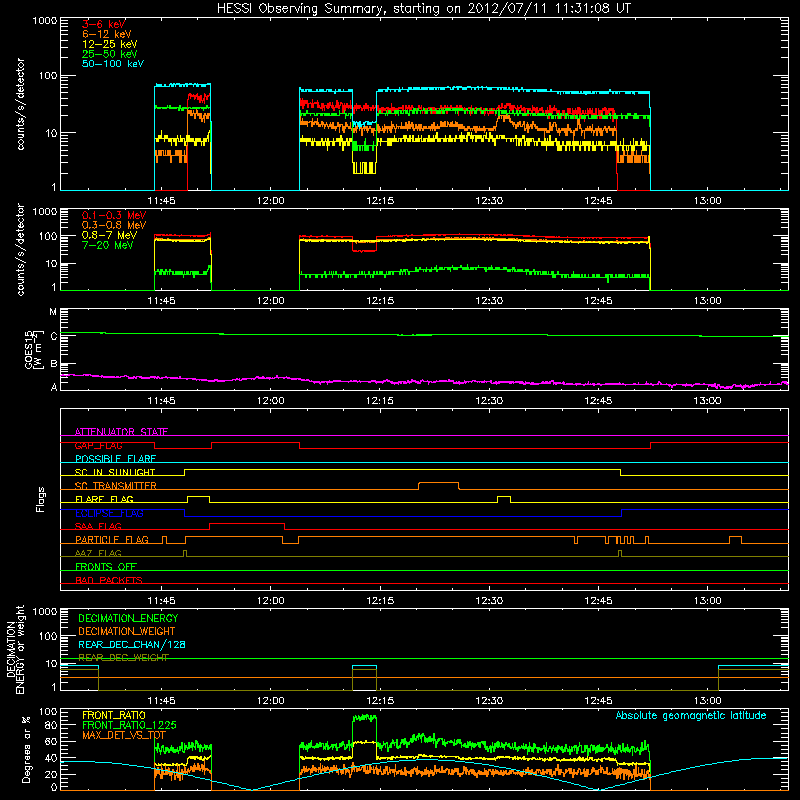The width and height of the screenshot is (800, 800).
Task: Click the REAR_DEC_WEIGHT legend label
Action: point(123,658)
